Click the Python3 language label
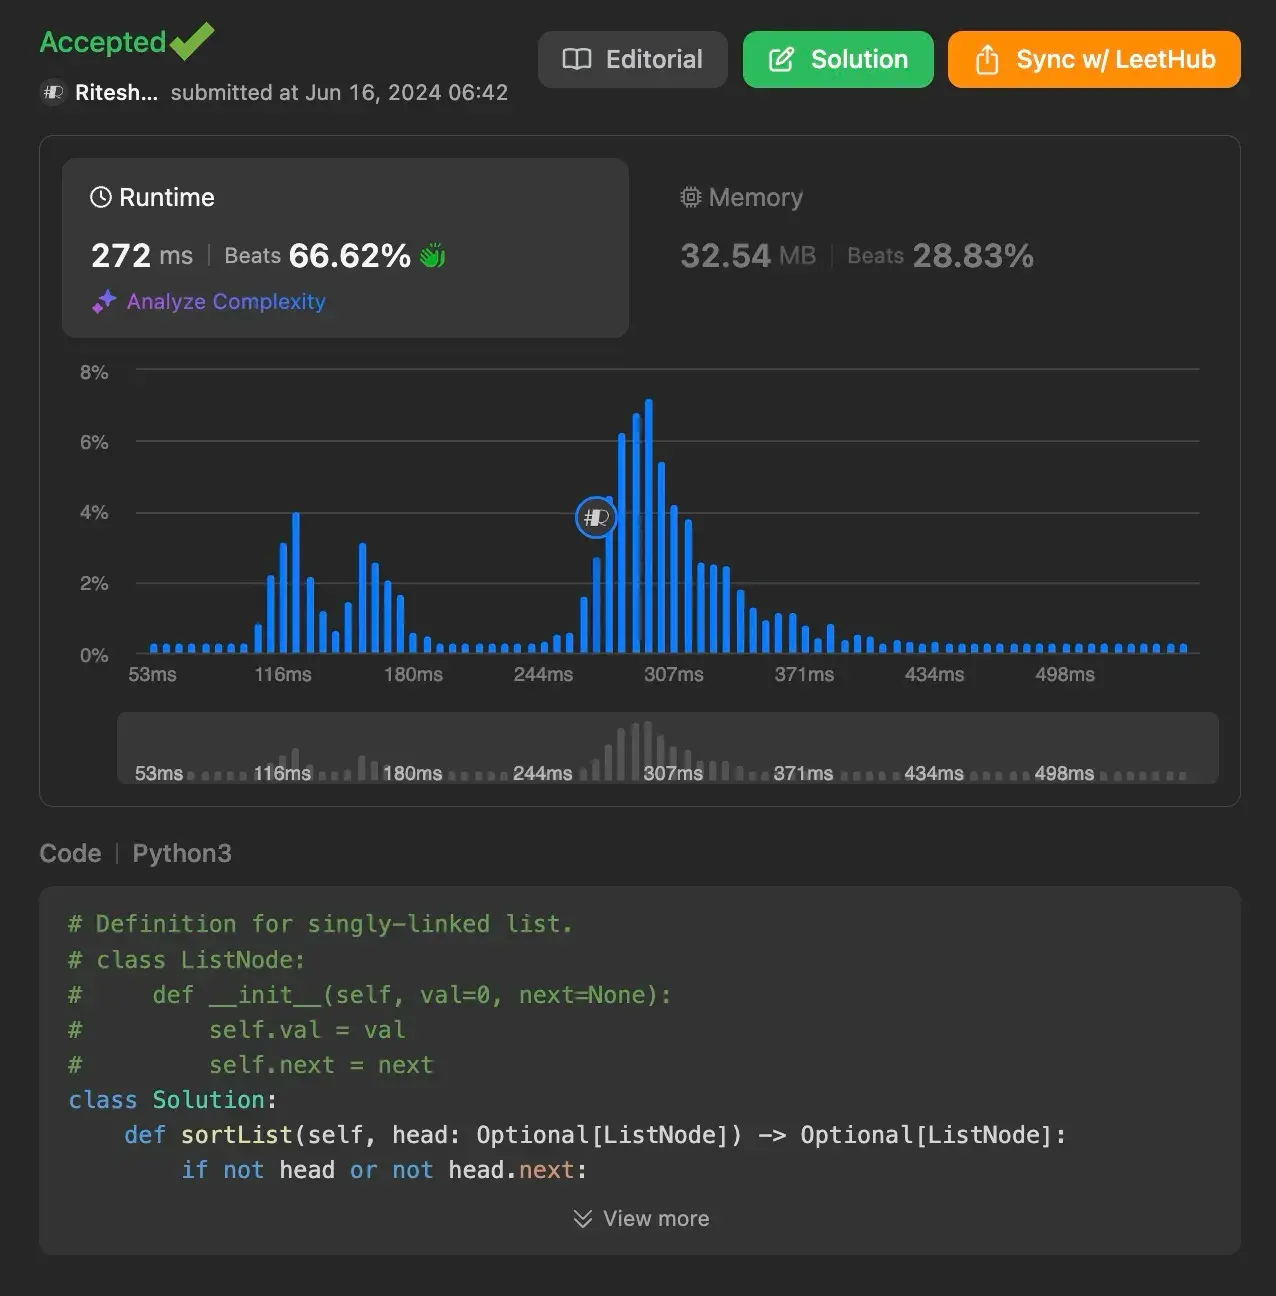Viewport: 1276px width, 1296px height. pyautogui.click(x=182, y=853)
